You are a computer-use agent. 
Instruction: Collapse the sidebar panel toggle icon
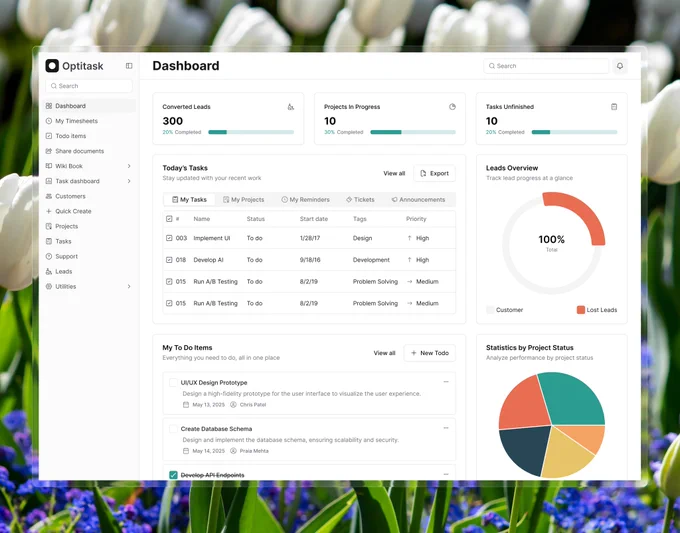tap(129, 66)
